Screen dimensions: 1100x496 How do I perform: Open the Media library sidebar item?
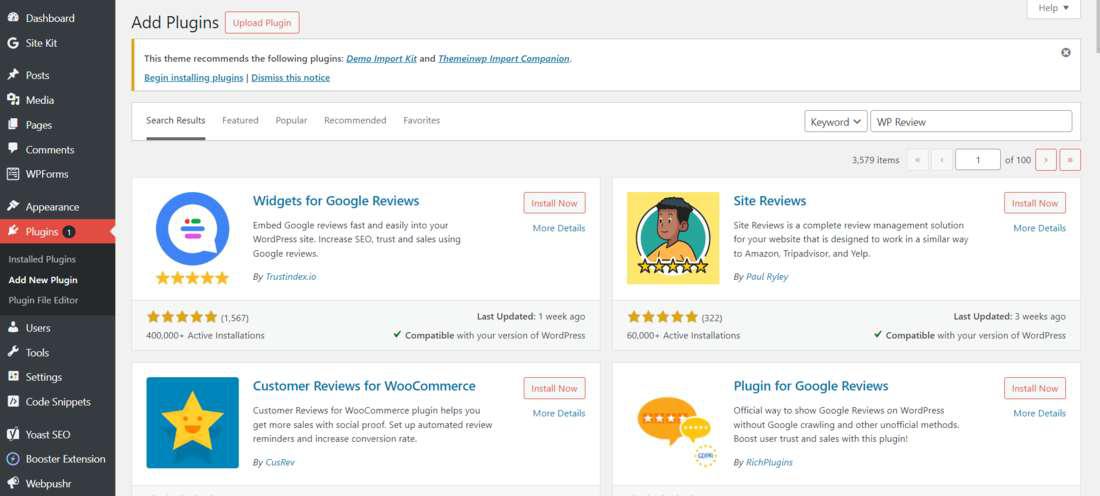[40, 100]
